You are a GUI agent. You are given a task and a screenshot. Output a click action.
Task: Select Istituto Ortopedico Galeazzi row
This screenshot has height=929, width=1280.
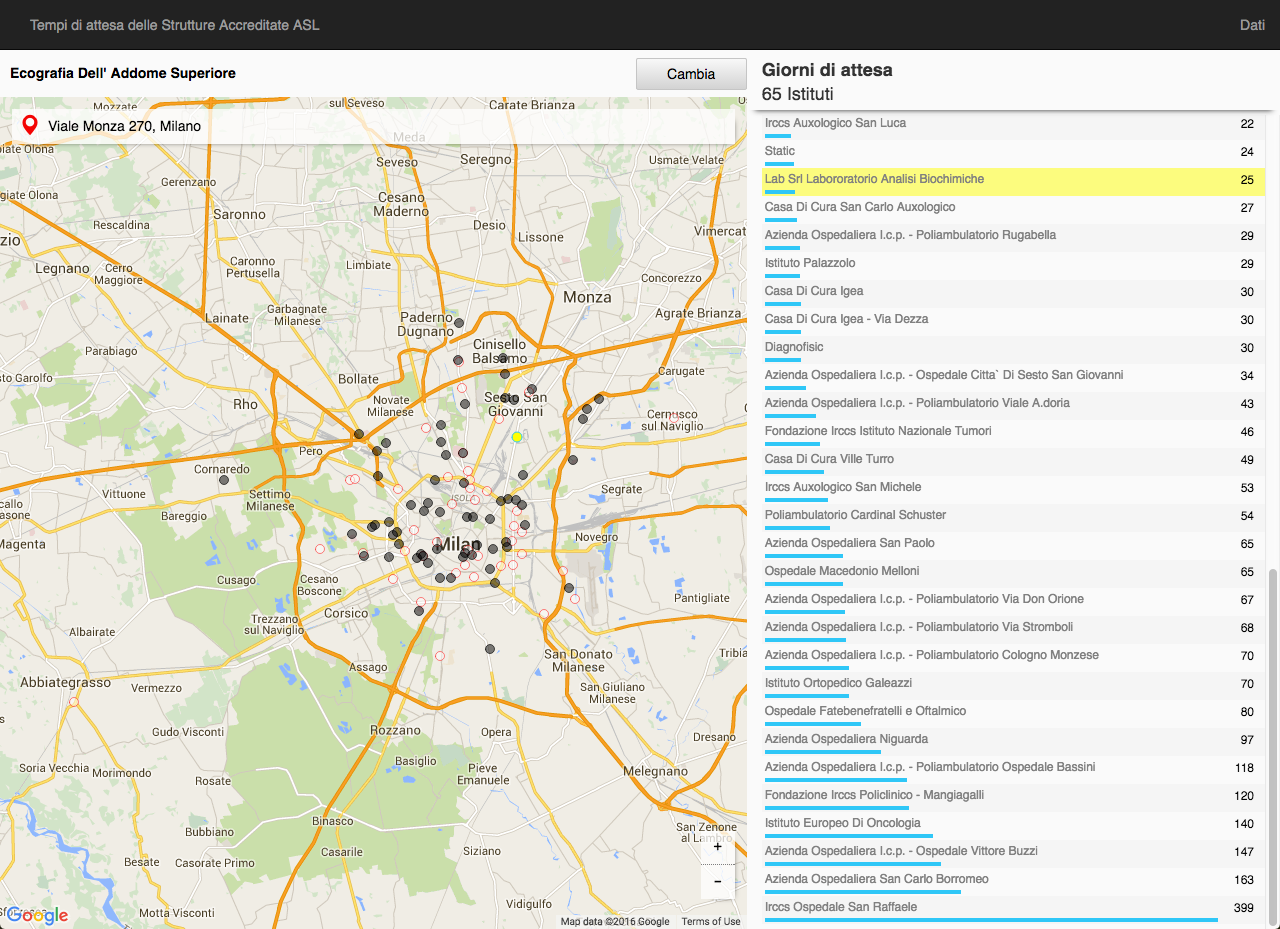pos(1015,685)
